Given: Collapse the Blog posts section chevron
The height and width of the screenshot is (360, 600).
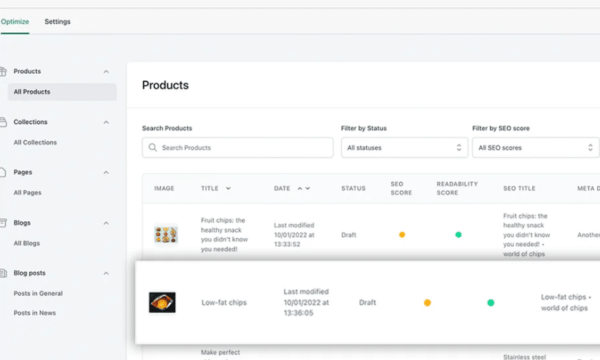Looking at the screenshot, I should pos(106,273).
